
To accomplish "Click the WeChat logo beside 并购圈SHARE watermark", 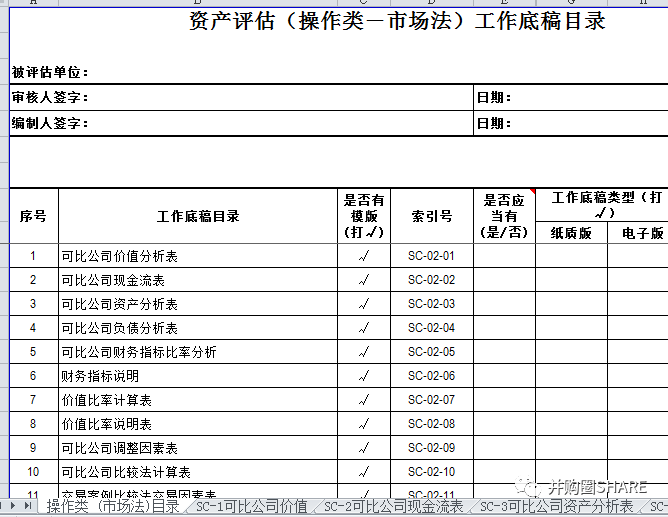I will tap(526, 487).
